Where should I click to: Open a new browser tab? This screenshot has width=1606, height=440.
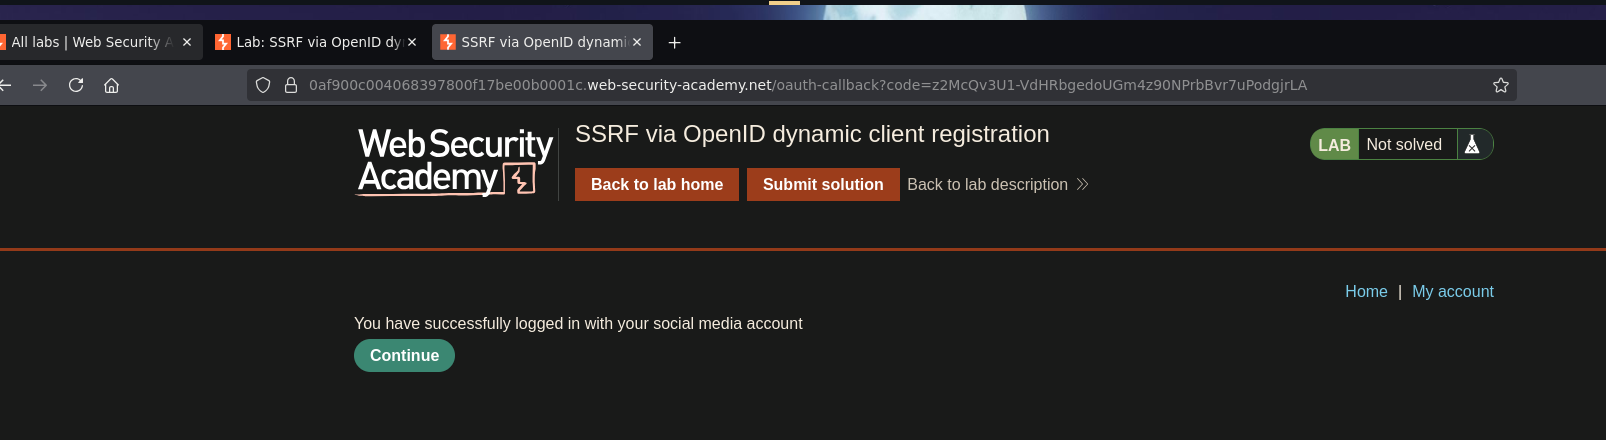click(x=675, y=42)
